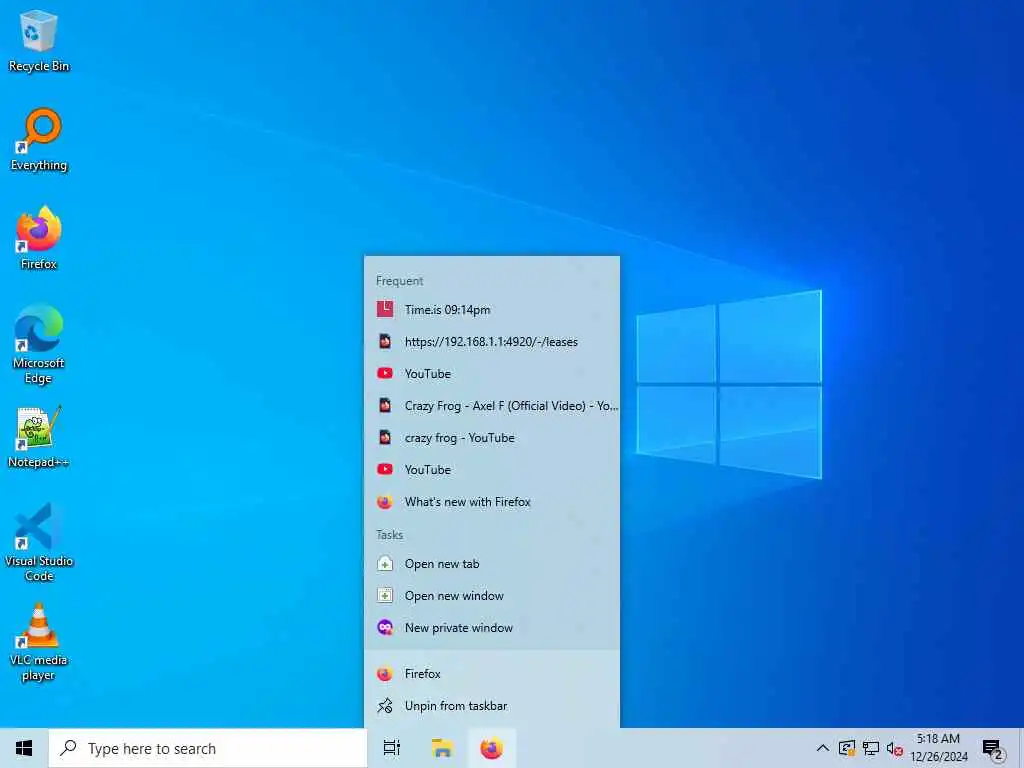
Task: Open the taskbar clock showing 5:18 AM
Action: click(x=938, y=748)
